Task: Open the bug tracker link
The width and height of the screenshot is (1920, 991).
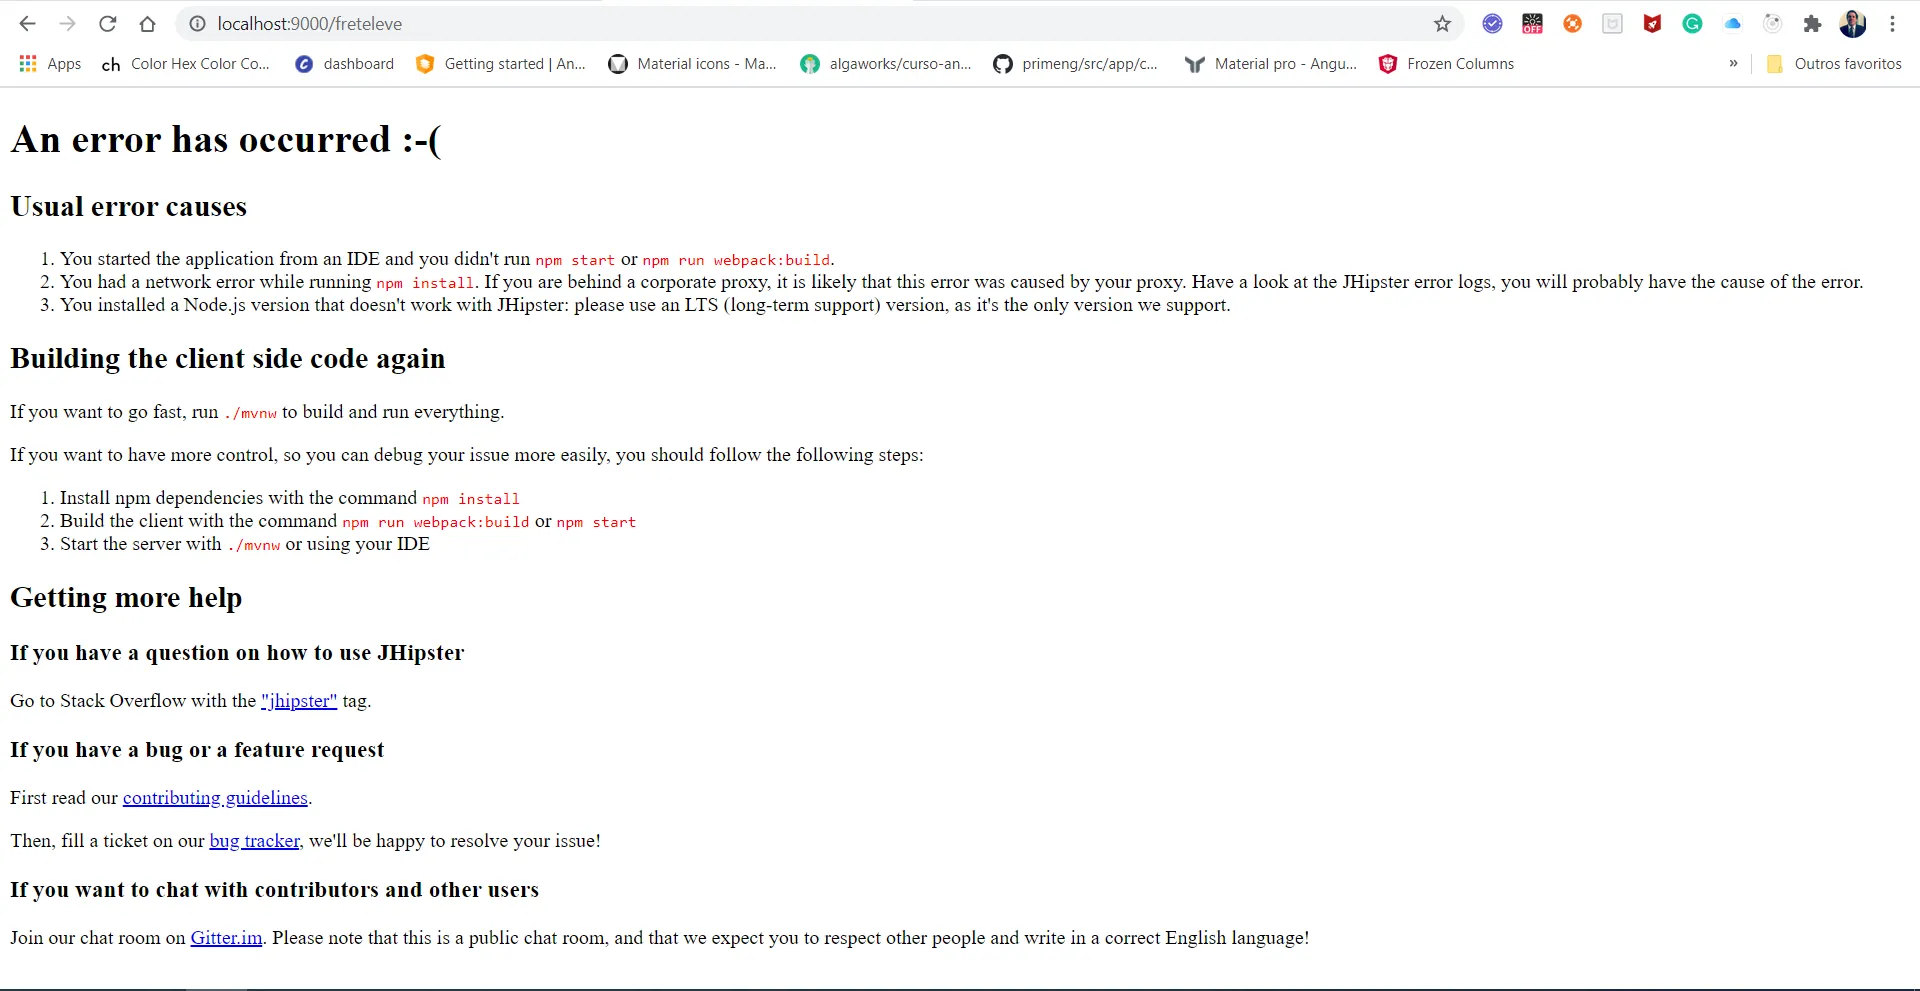Action: point(256,841)
